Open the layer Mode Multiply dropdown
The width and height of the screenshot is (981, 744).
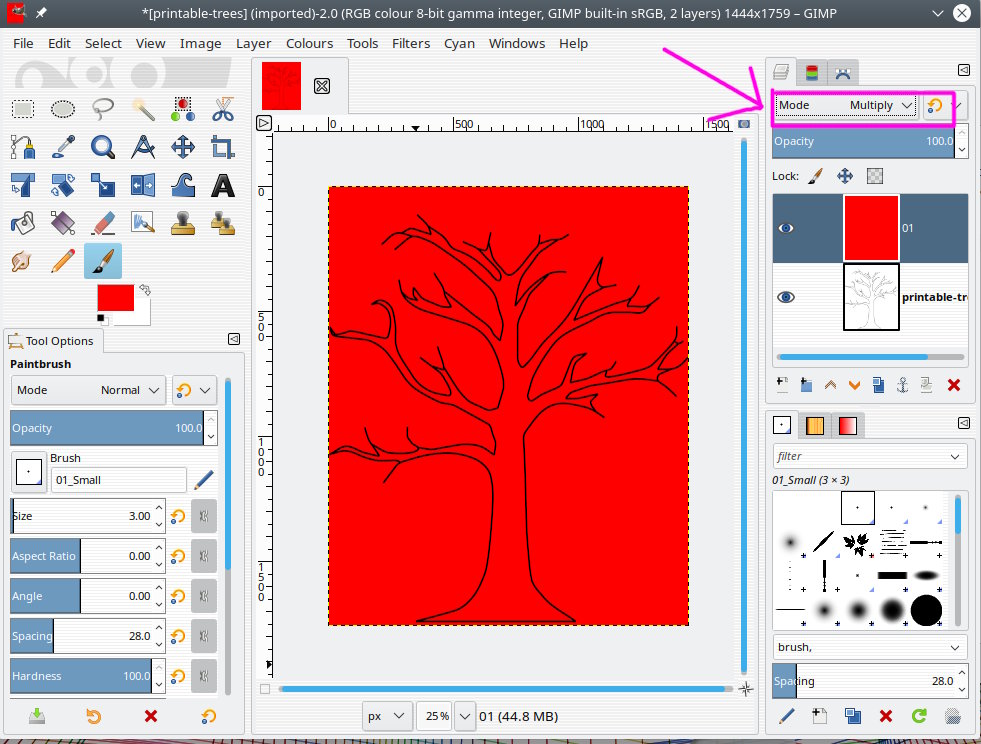846,105
